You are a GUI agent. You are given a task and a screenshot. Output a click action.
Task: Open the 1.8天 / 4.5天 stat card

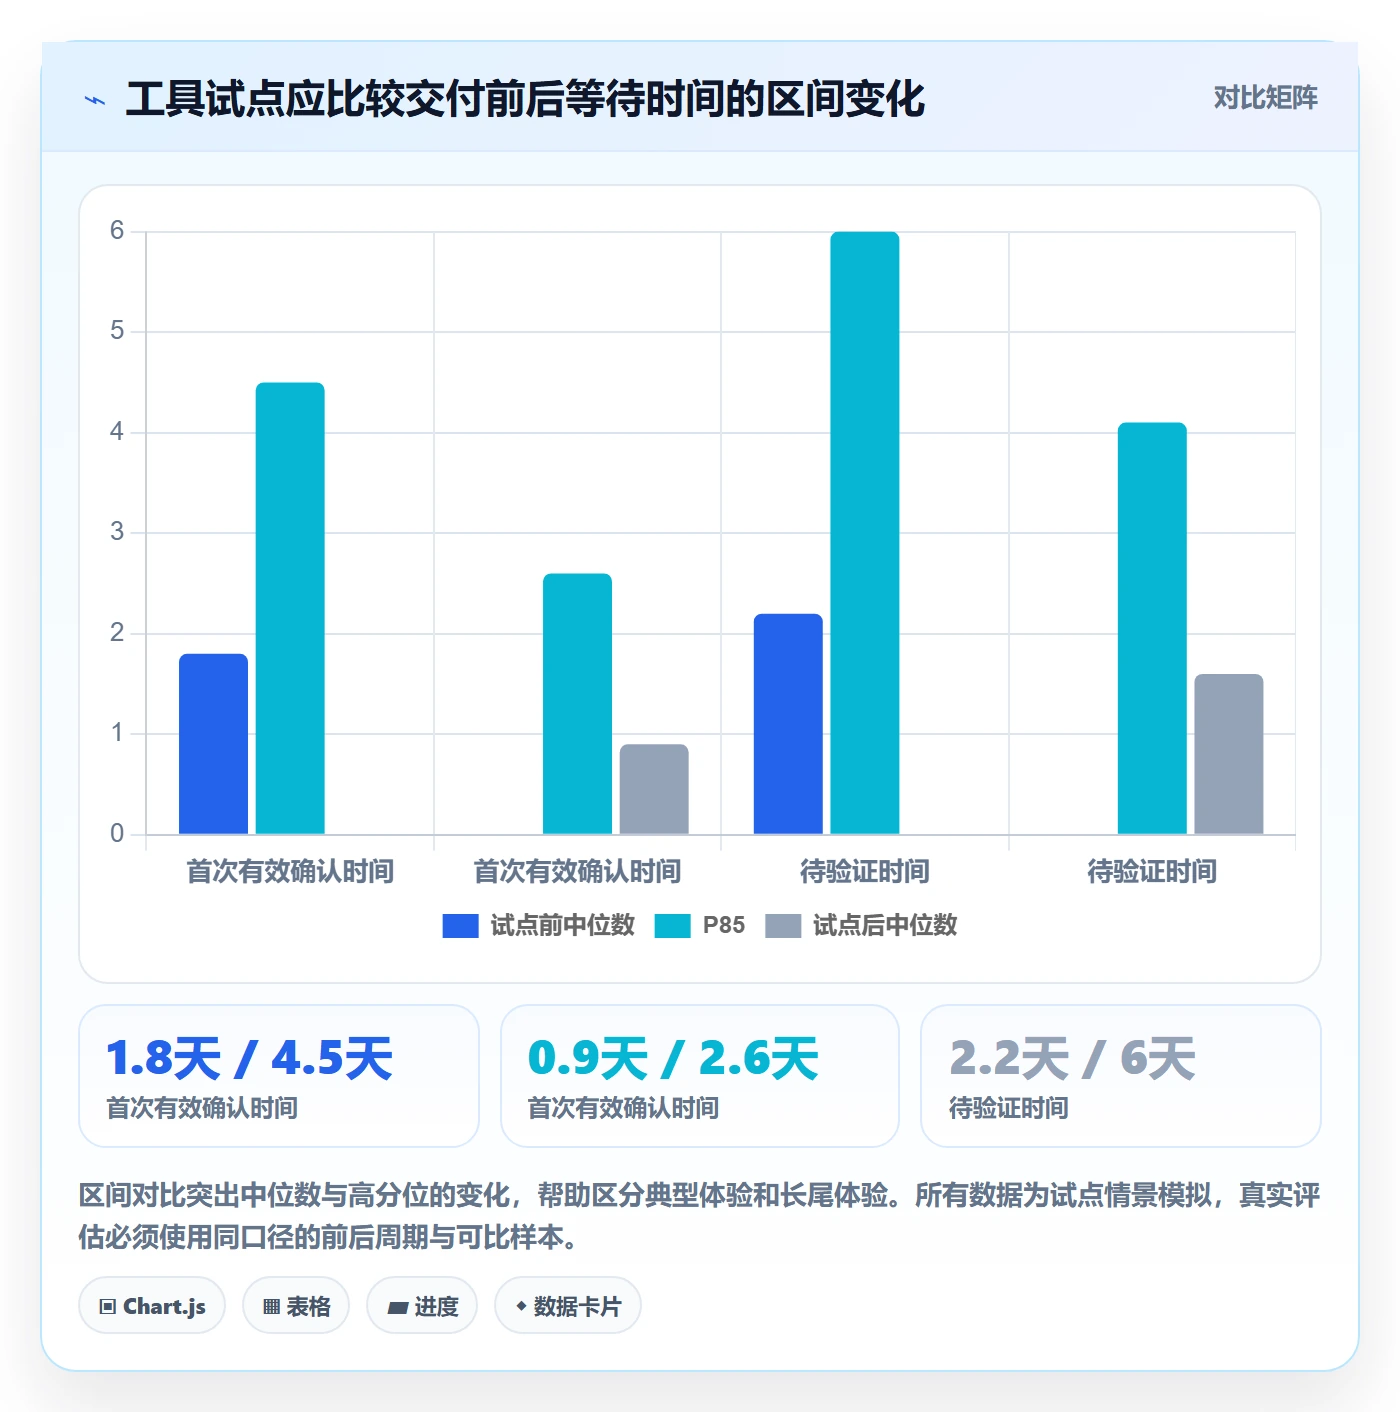(x=279, y=1076)
